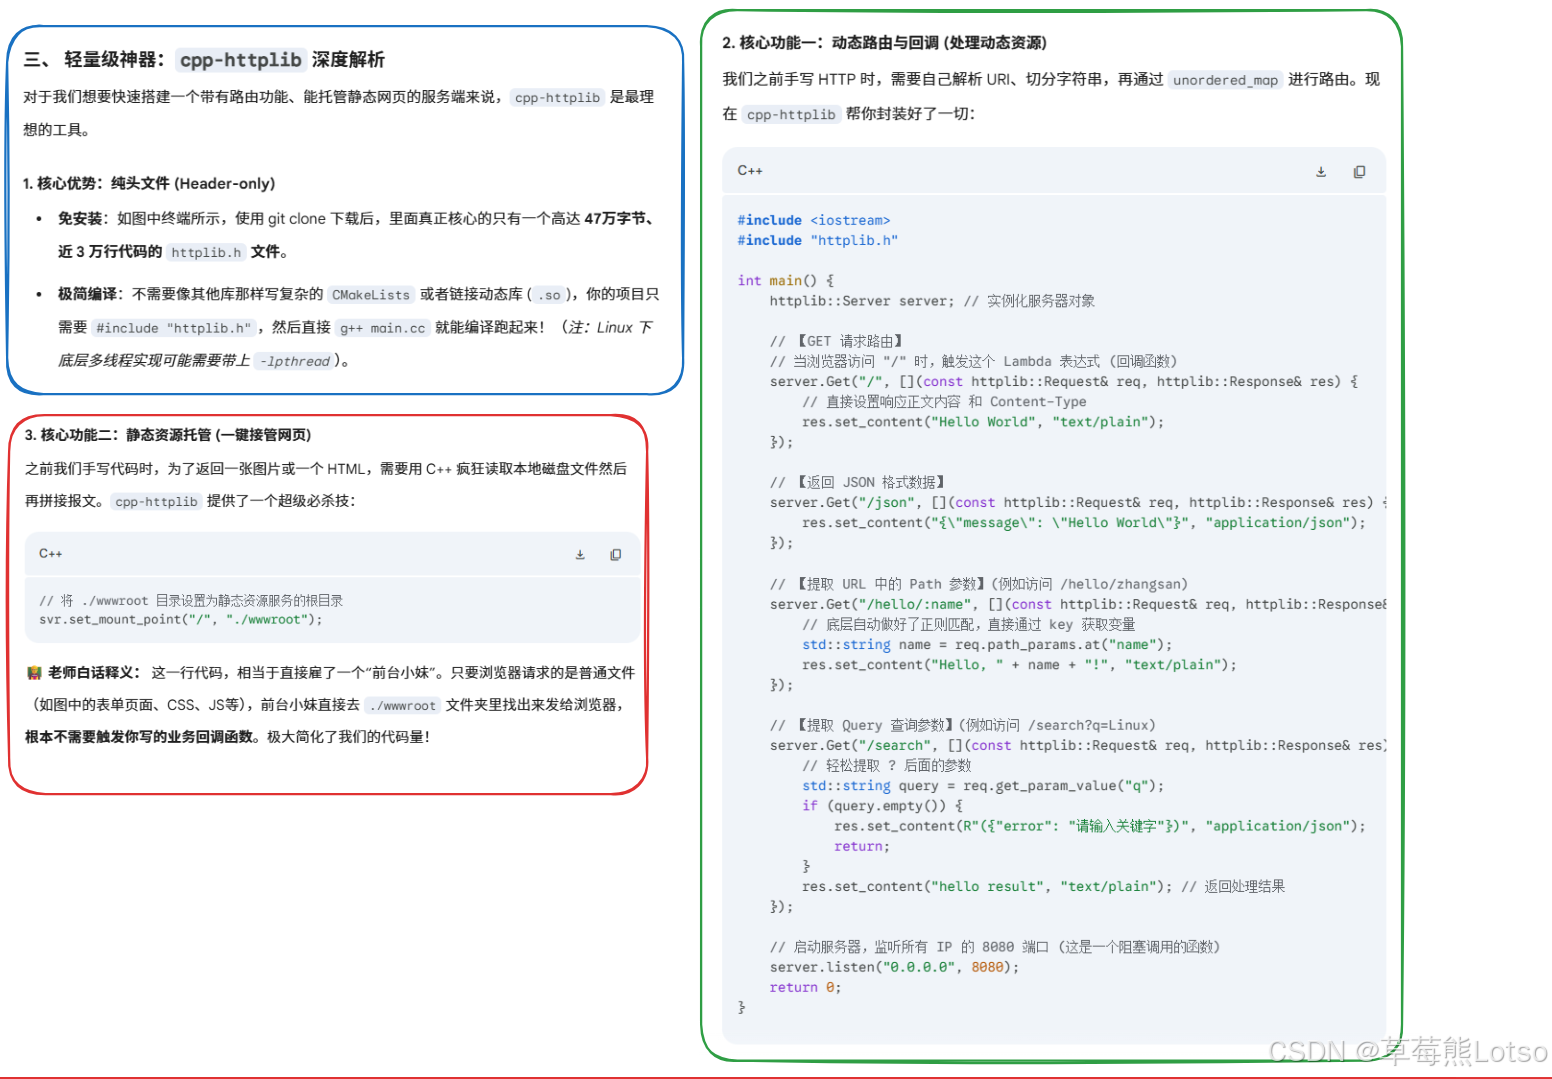Click the server.Get("/hello/:name", ...) code line
This screenshot has width=1552, height=1079.
[1078, 604]
